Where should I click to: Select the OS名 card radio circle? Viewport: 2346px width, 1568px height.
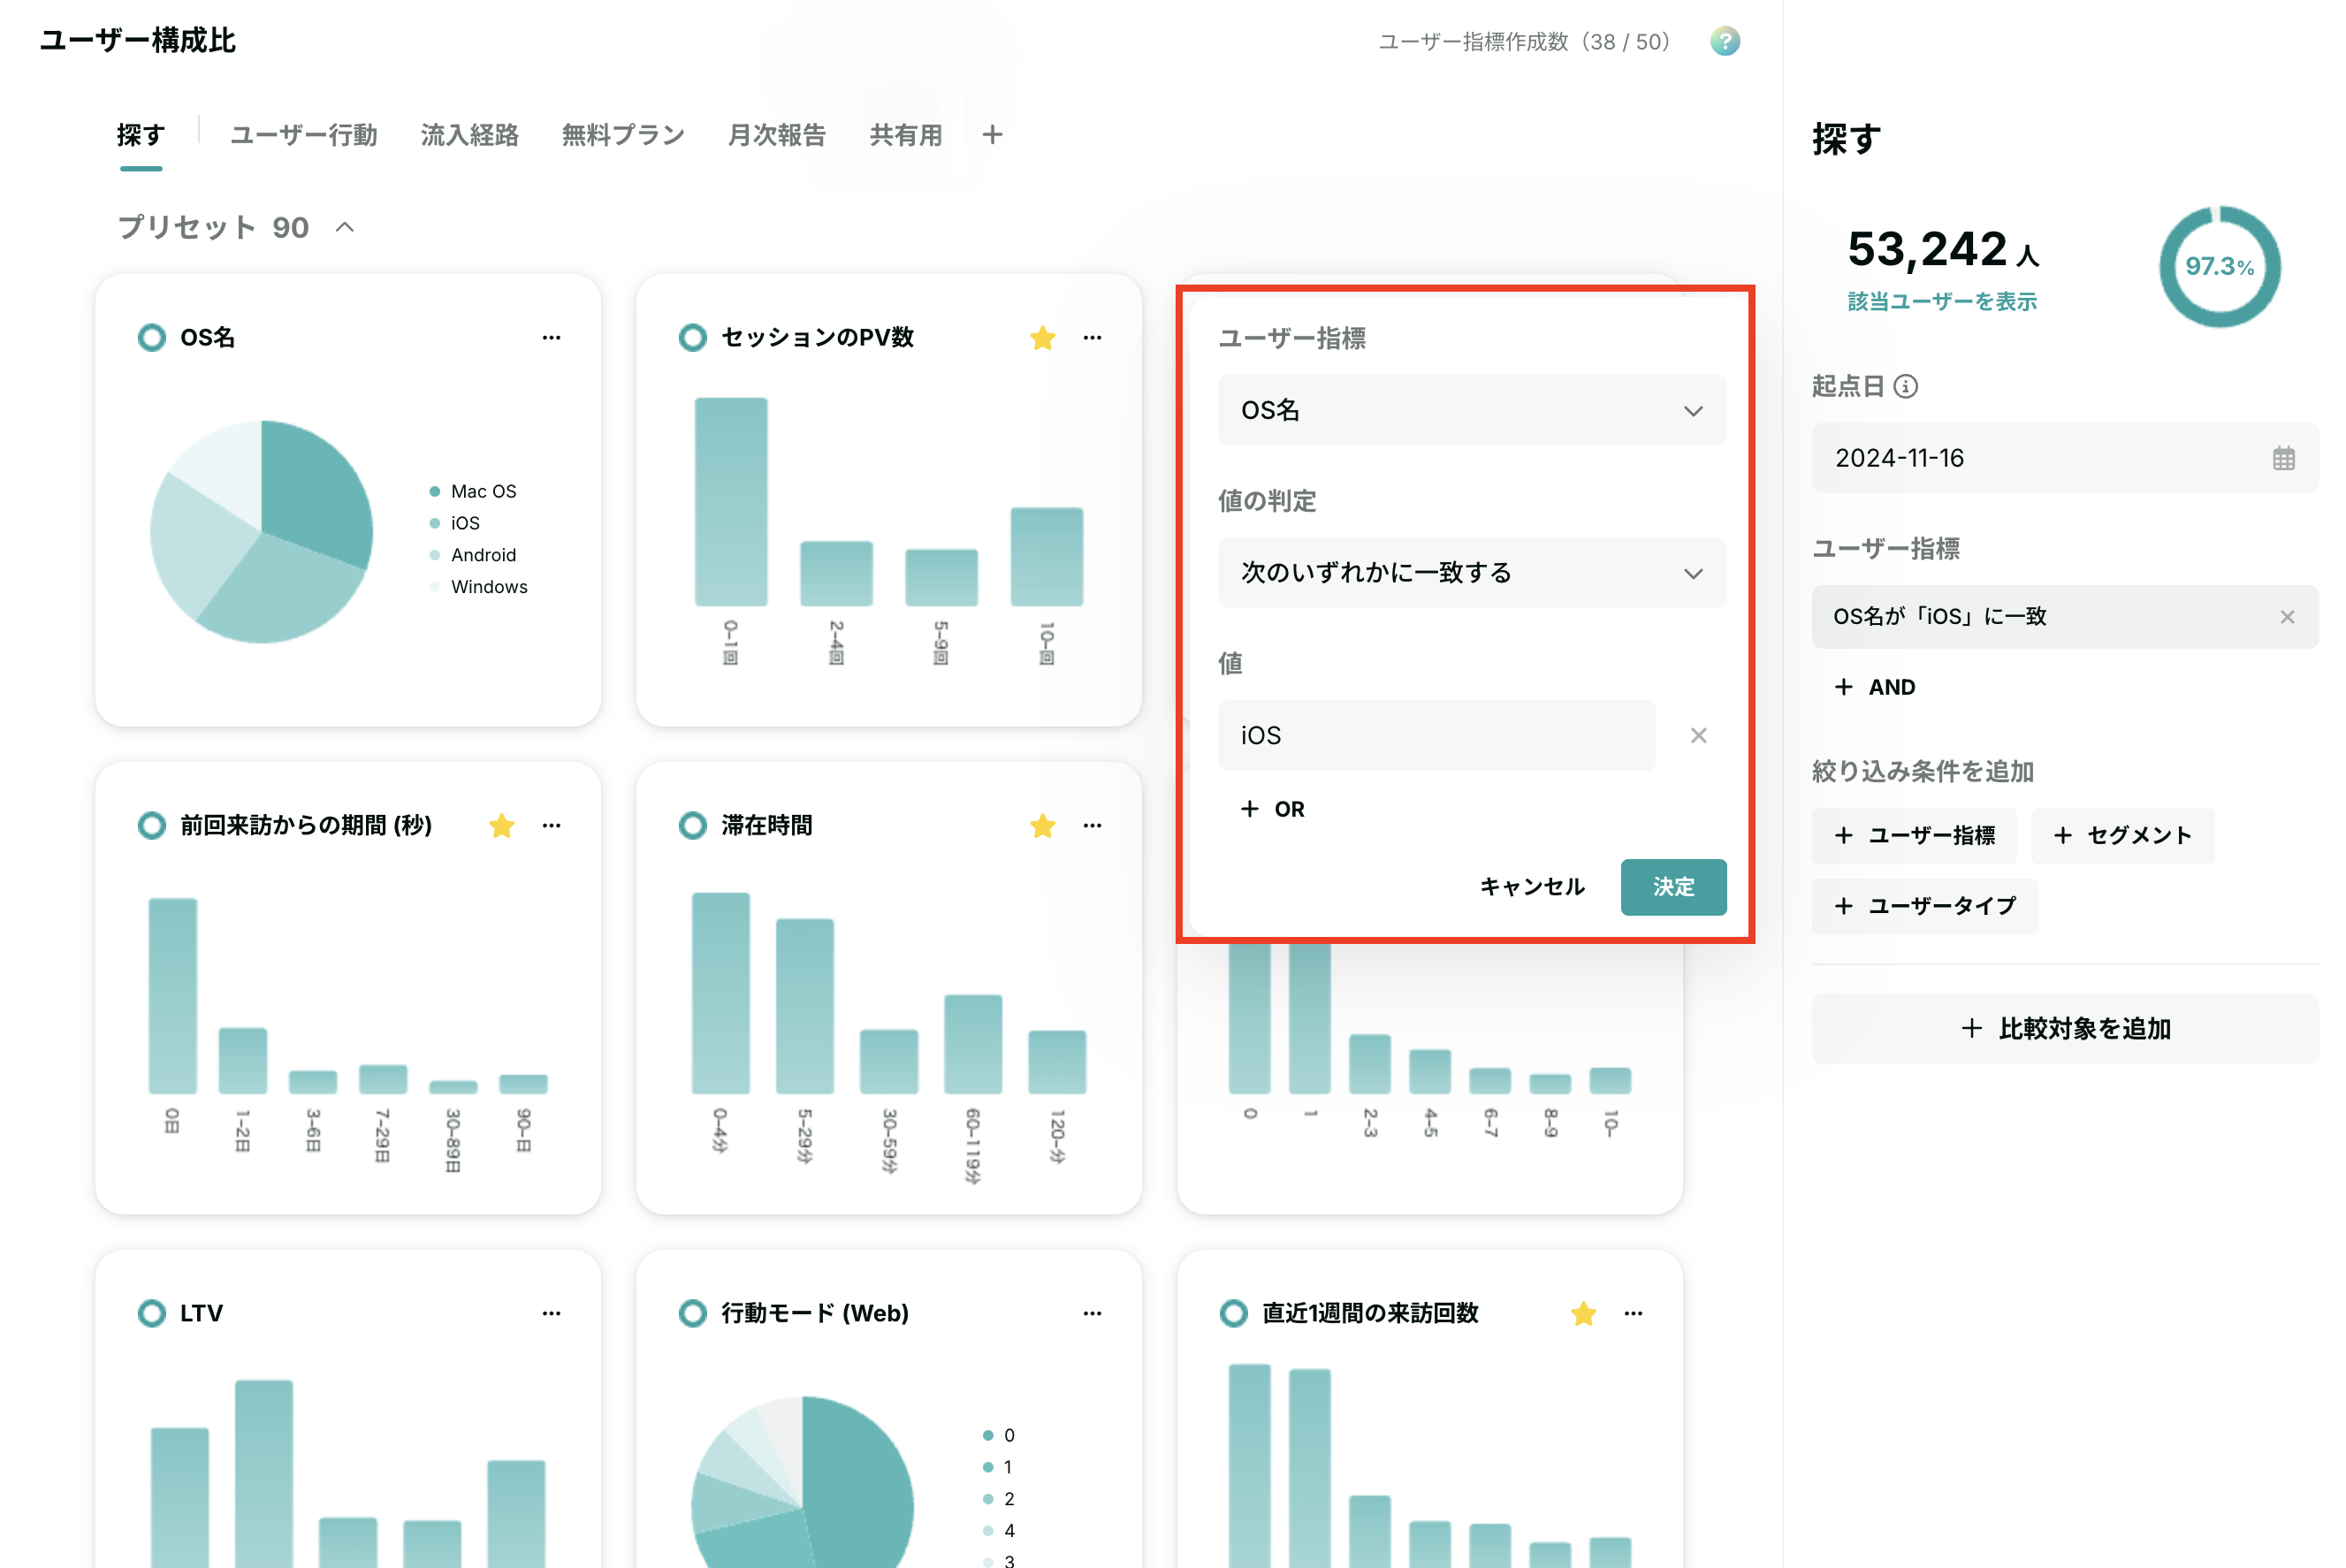pos(152,338)
